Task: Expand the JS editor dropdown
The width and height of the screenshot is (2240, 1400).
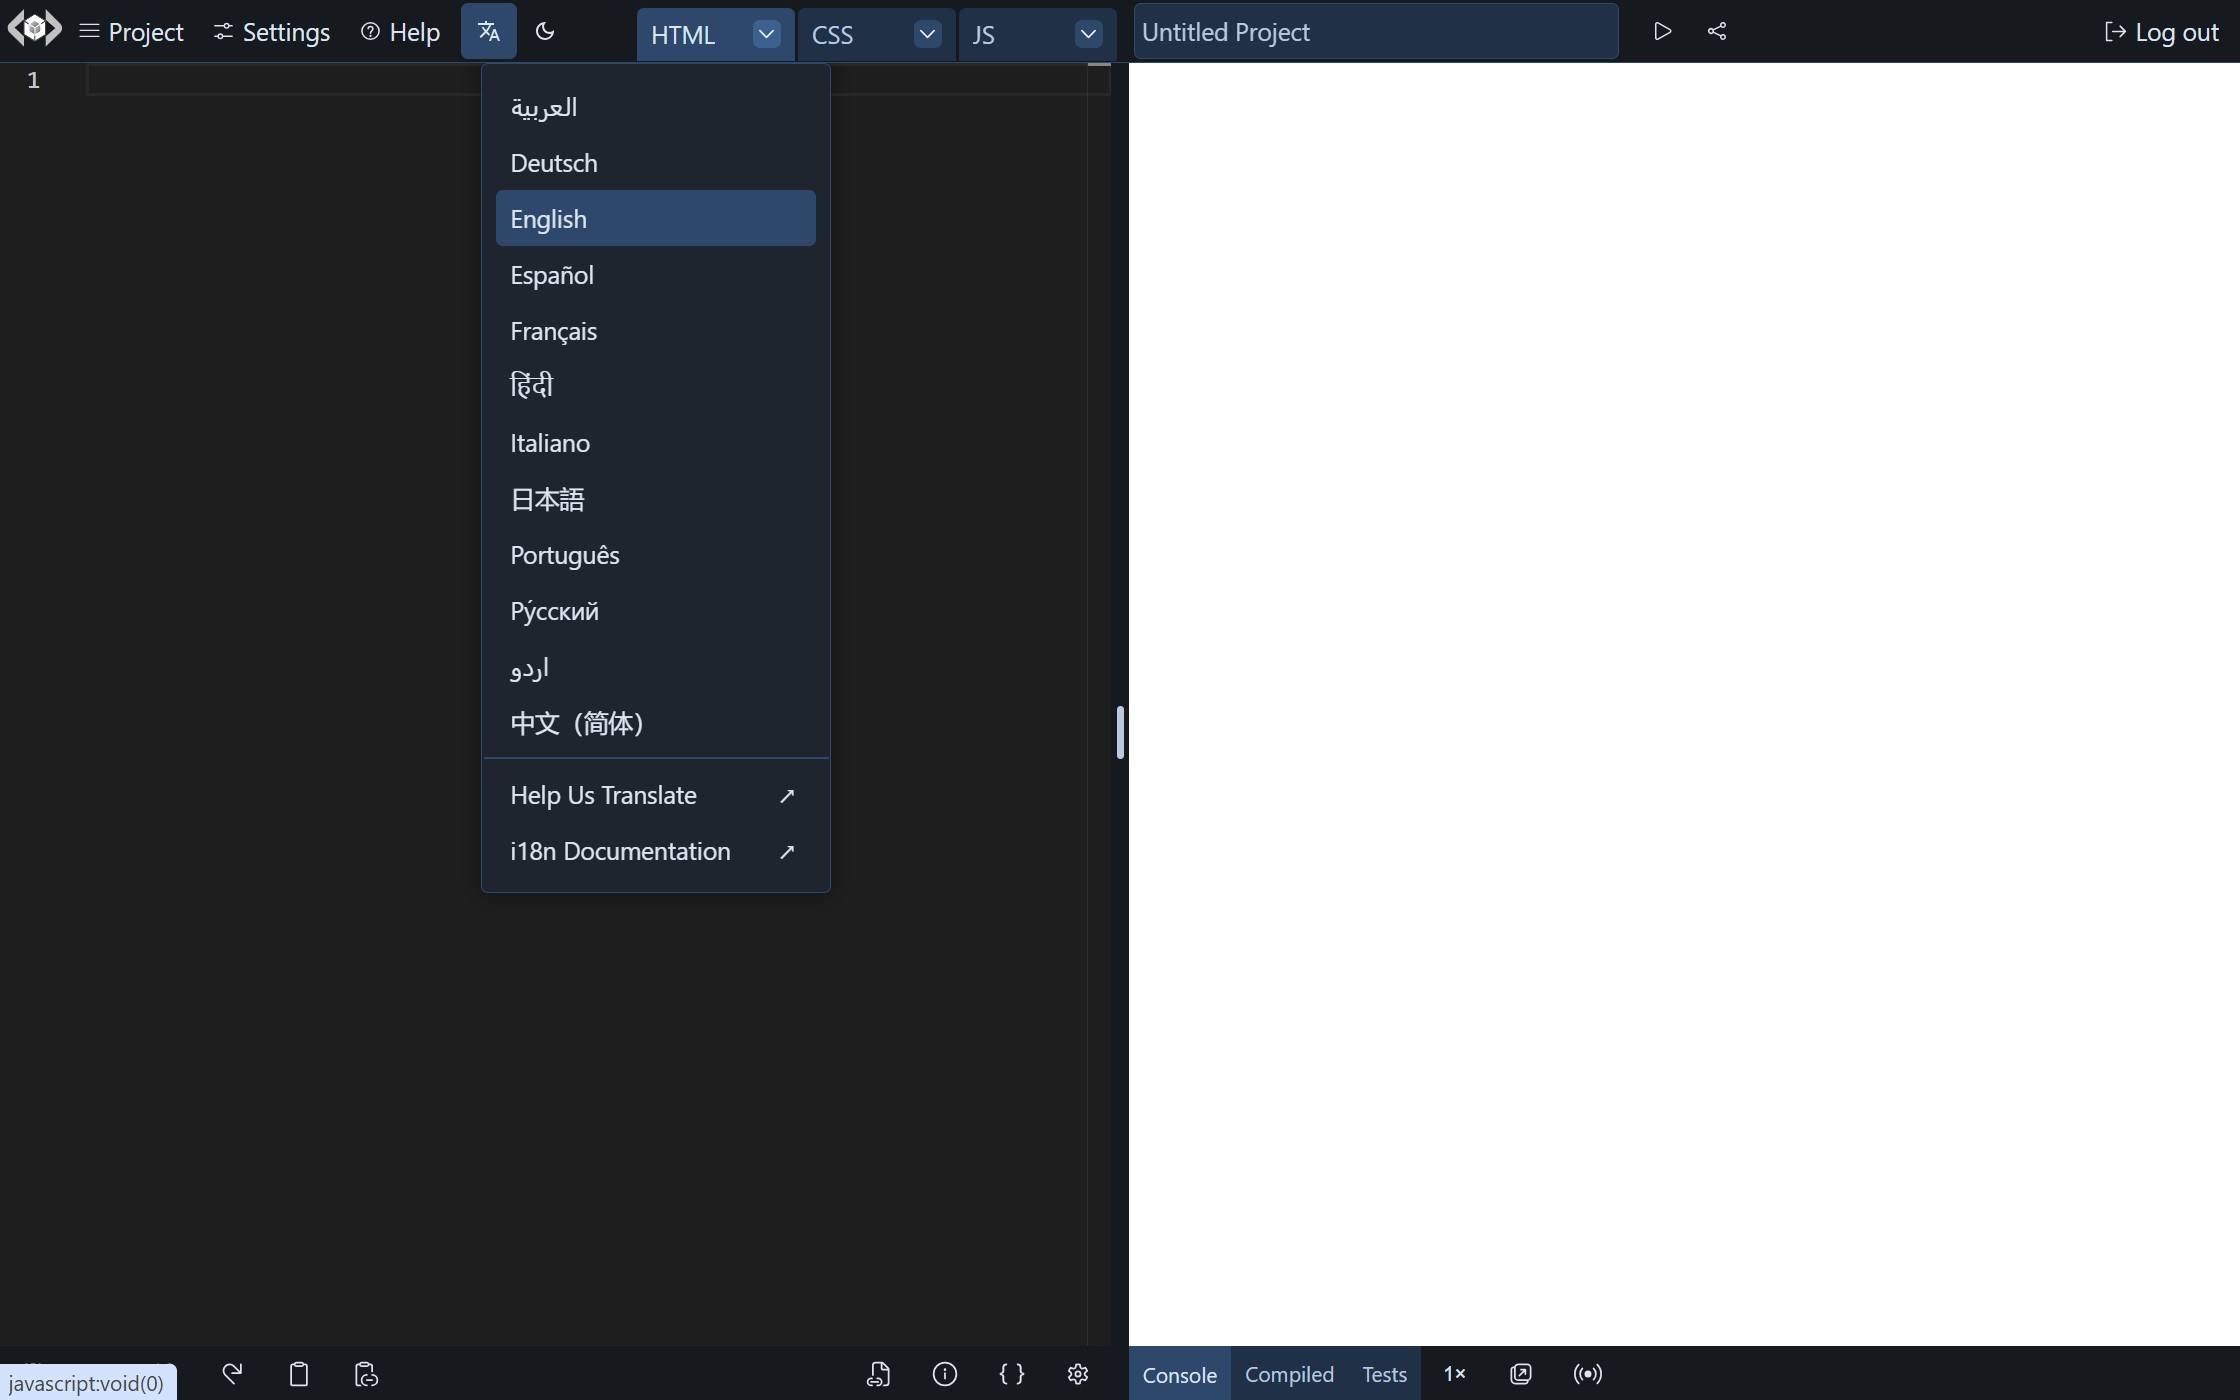Action: (1087, 34)
